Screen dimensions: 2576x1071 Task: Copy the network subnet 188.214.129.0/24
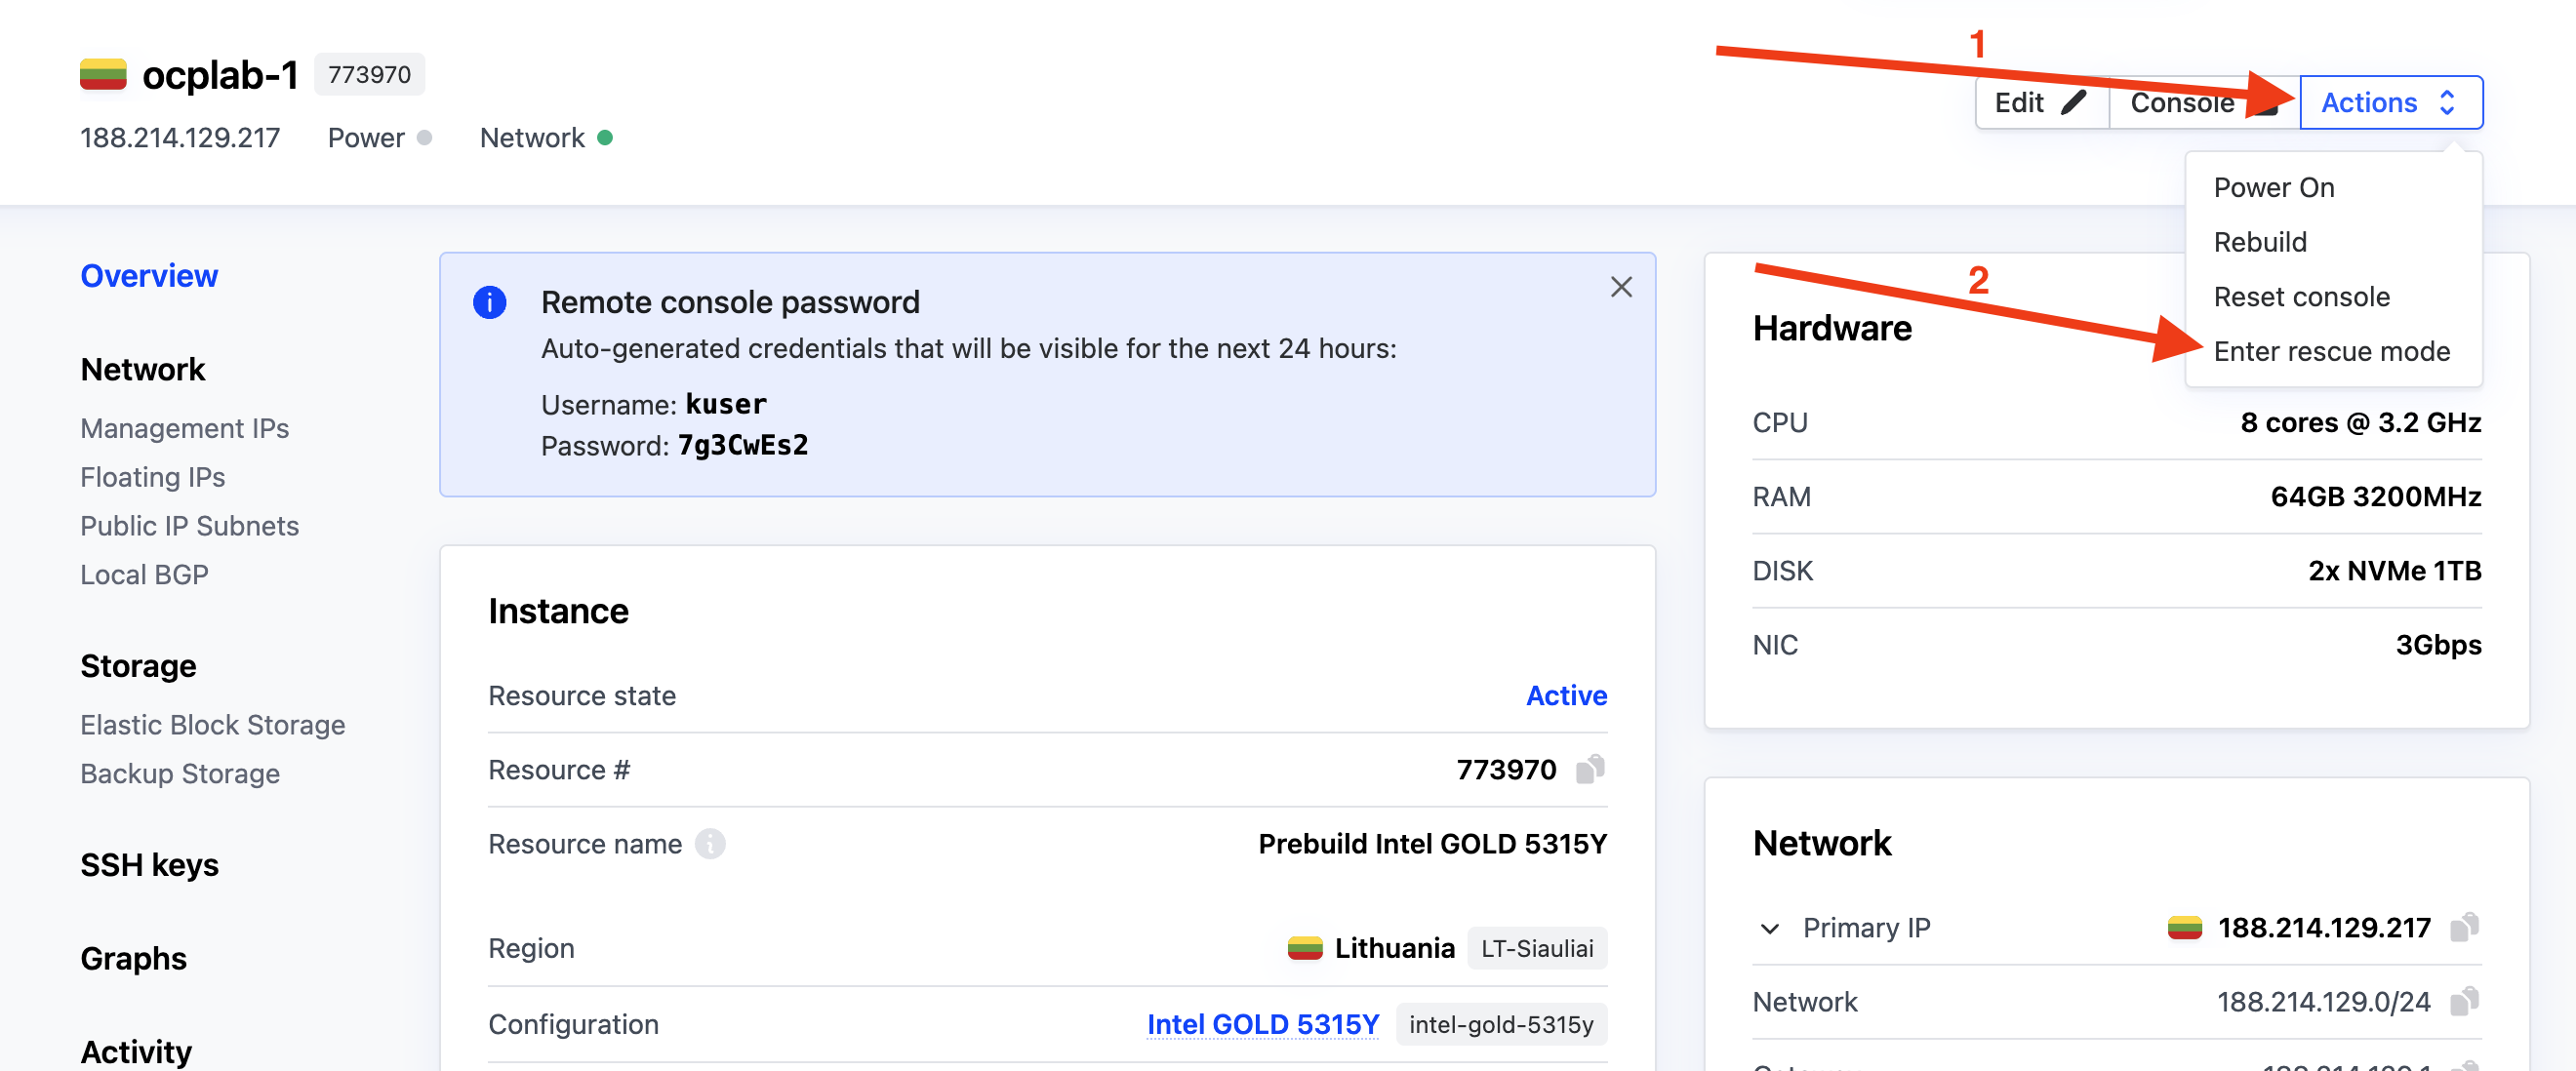pos(2464,1001)
